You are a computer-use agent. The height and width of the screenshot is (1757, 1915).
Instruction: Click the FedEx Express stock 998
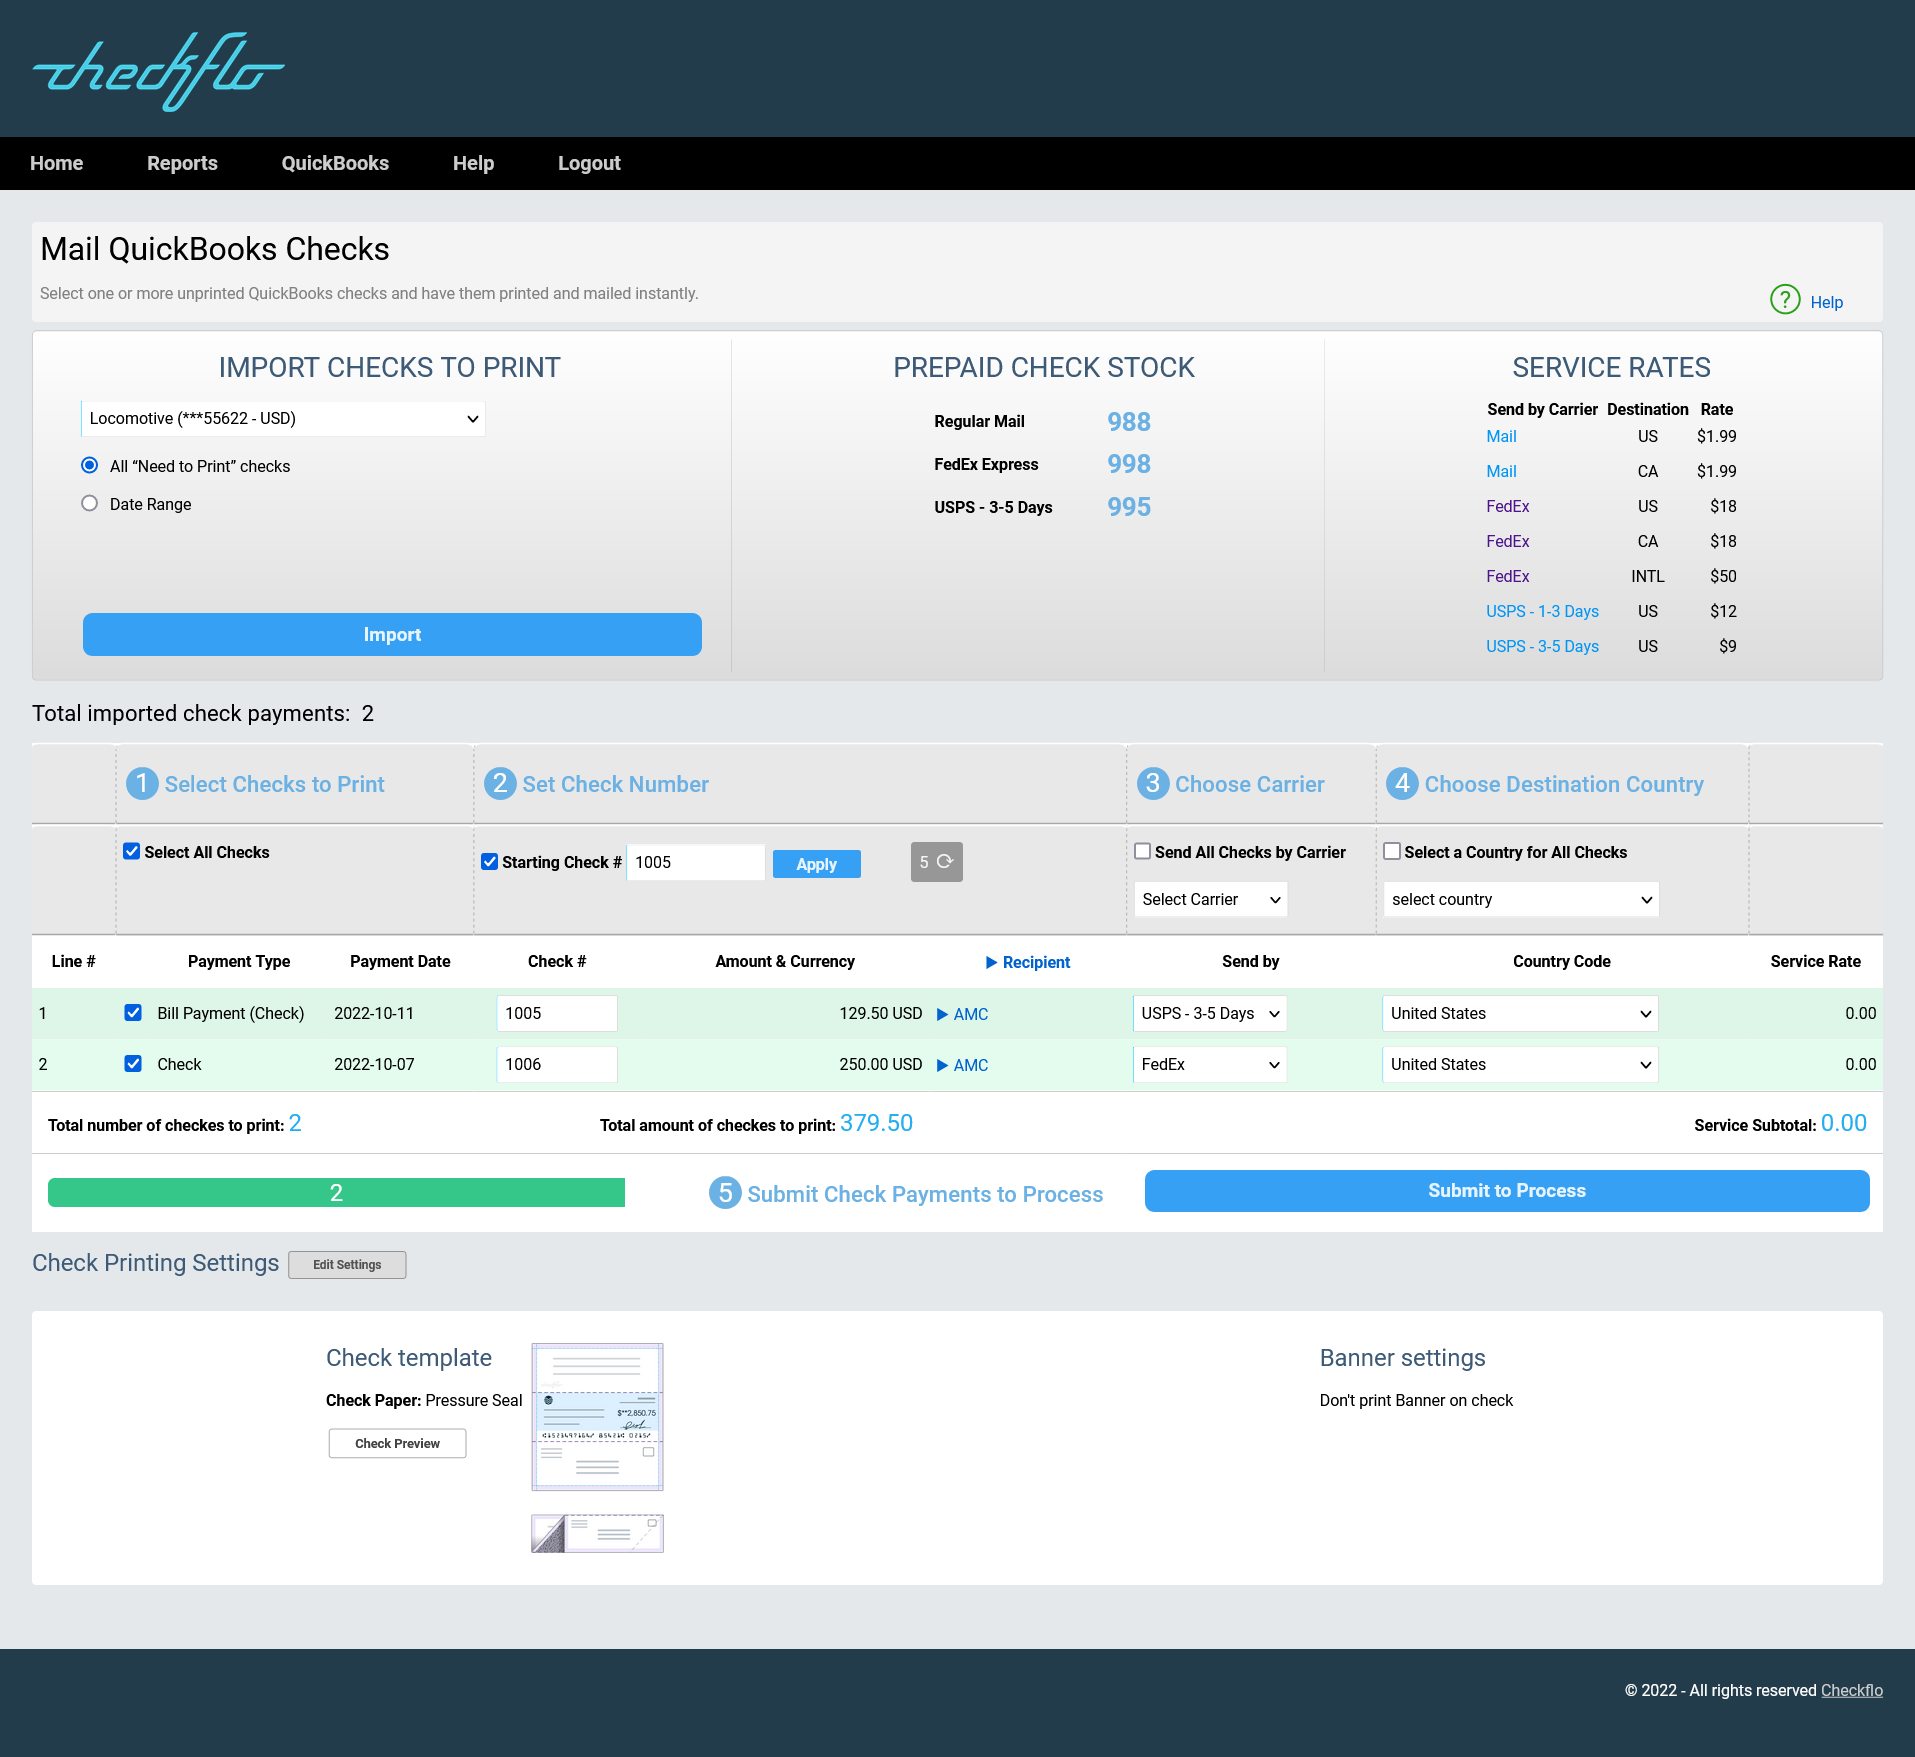1129,464
